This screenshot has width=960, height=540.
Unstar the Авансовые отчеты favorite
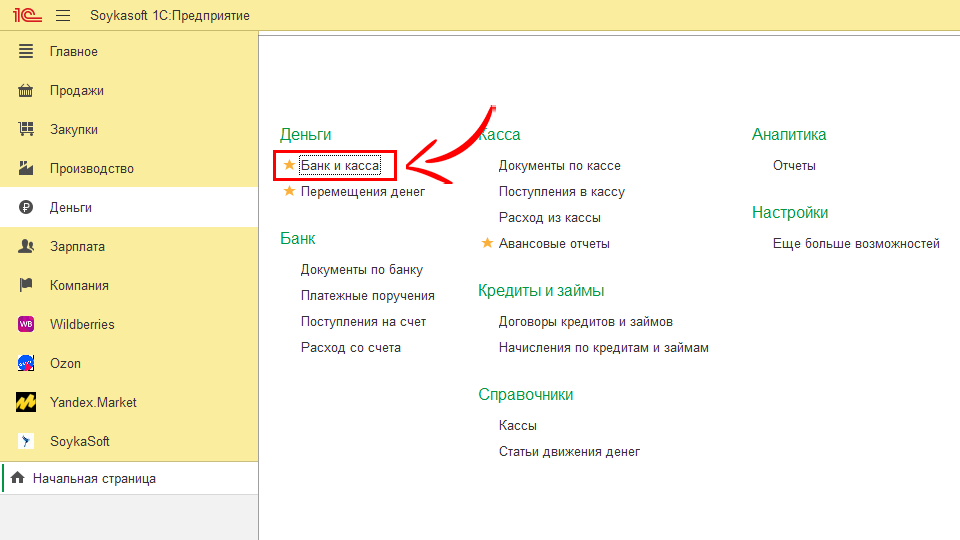point(487,243)
